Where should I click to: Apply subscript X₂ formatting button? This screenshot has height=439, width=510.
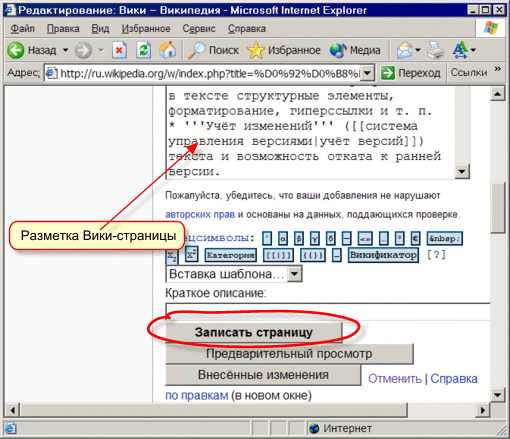172,256
